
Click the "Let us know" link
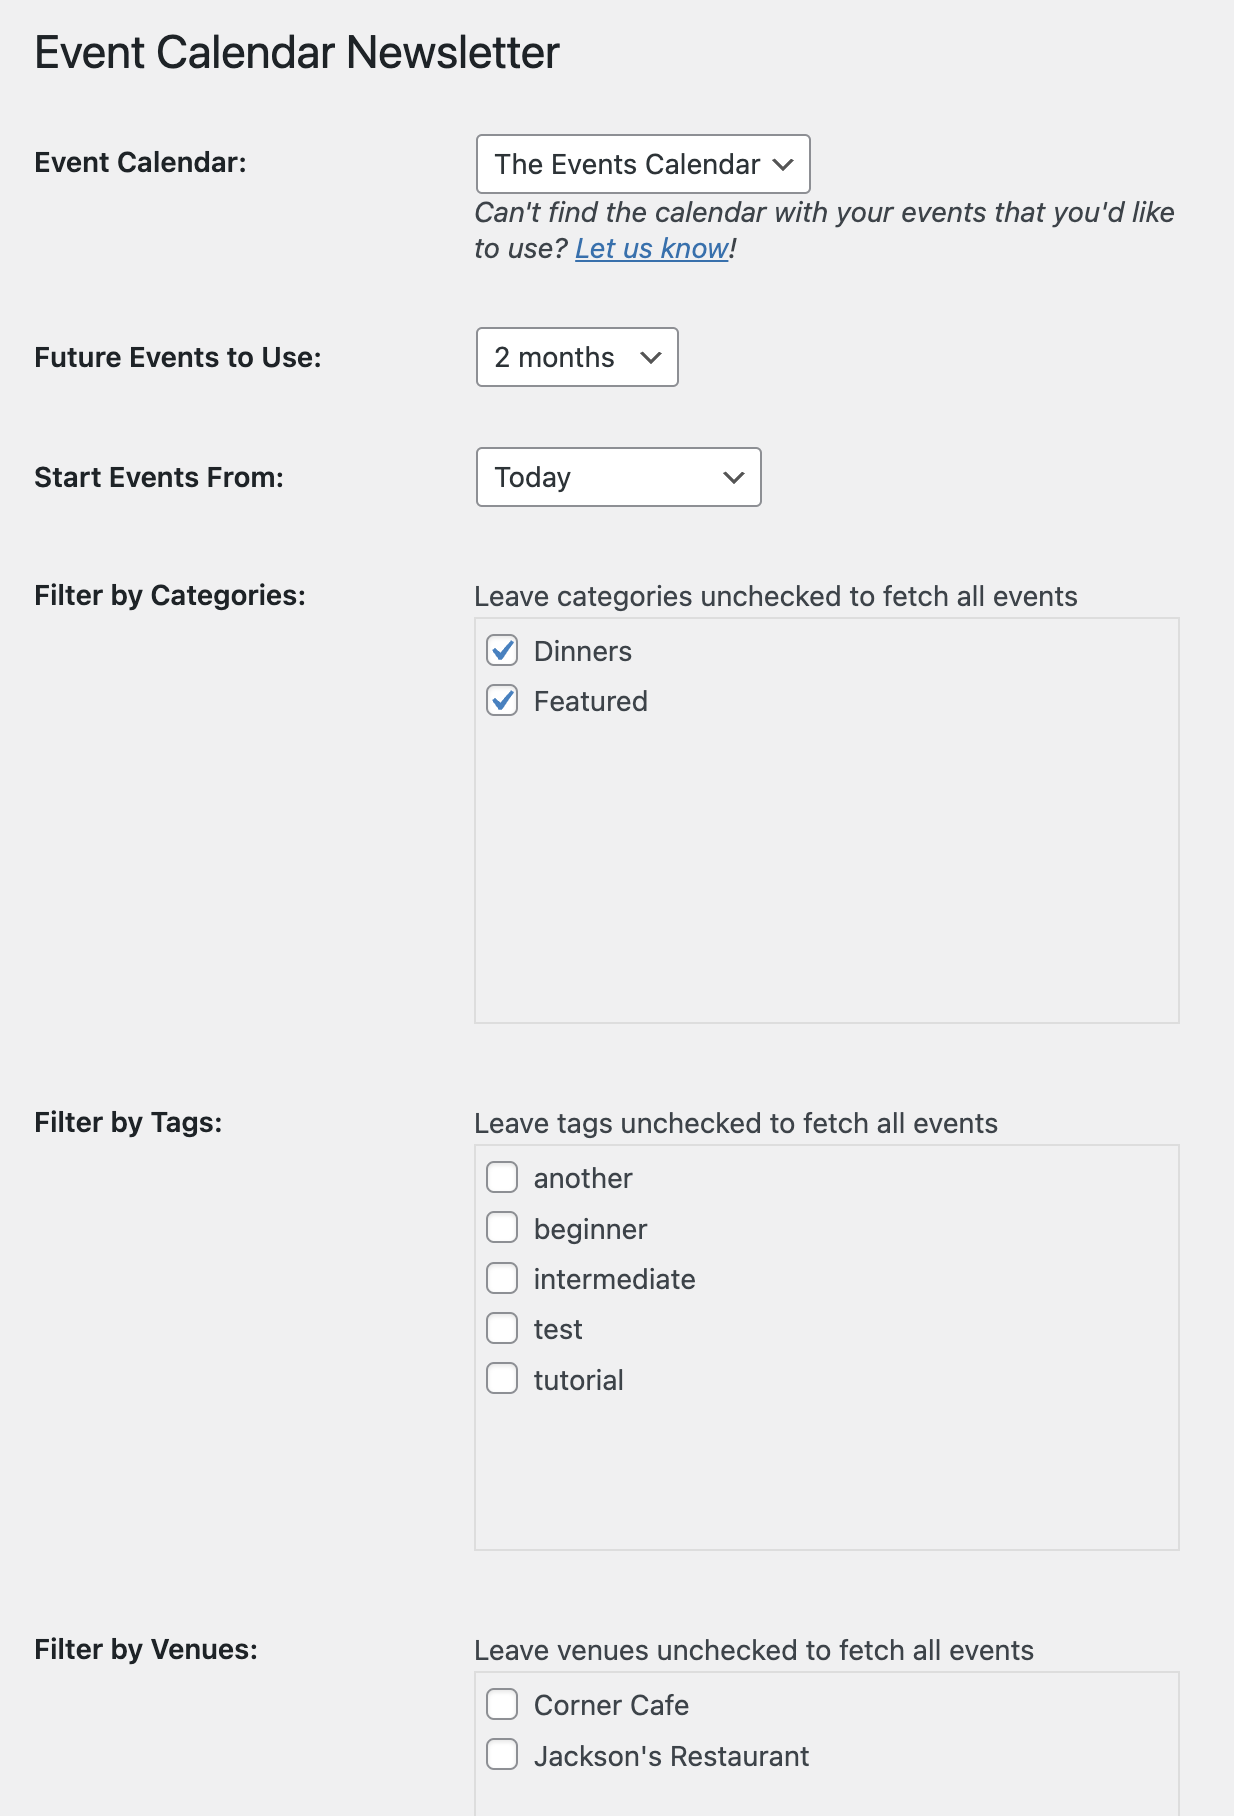650,248
